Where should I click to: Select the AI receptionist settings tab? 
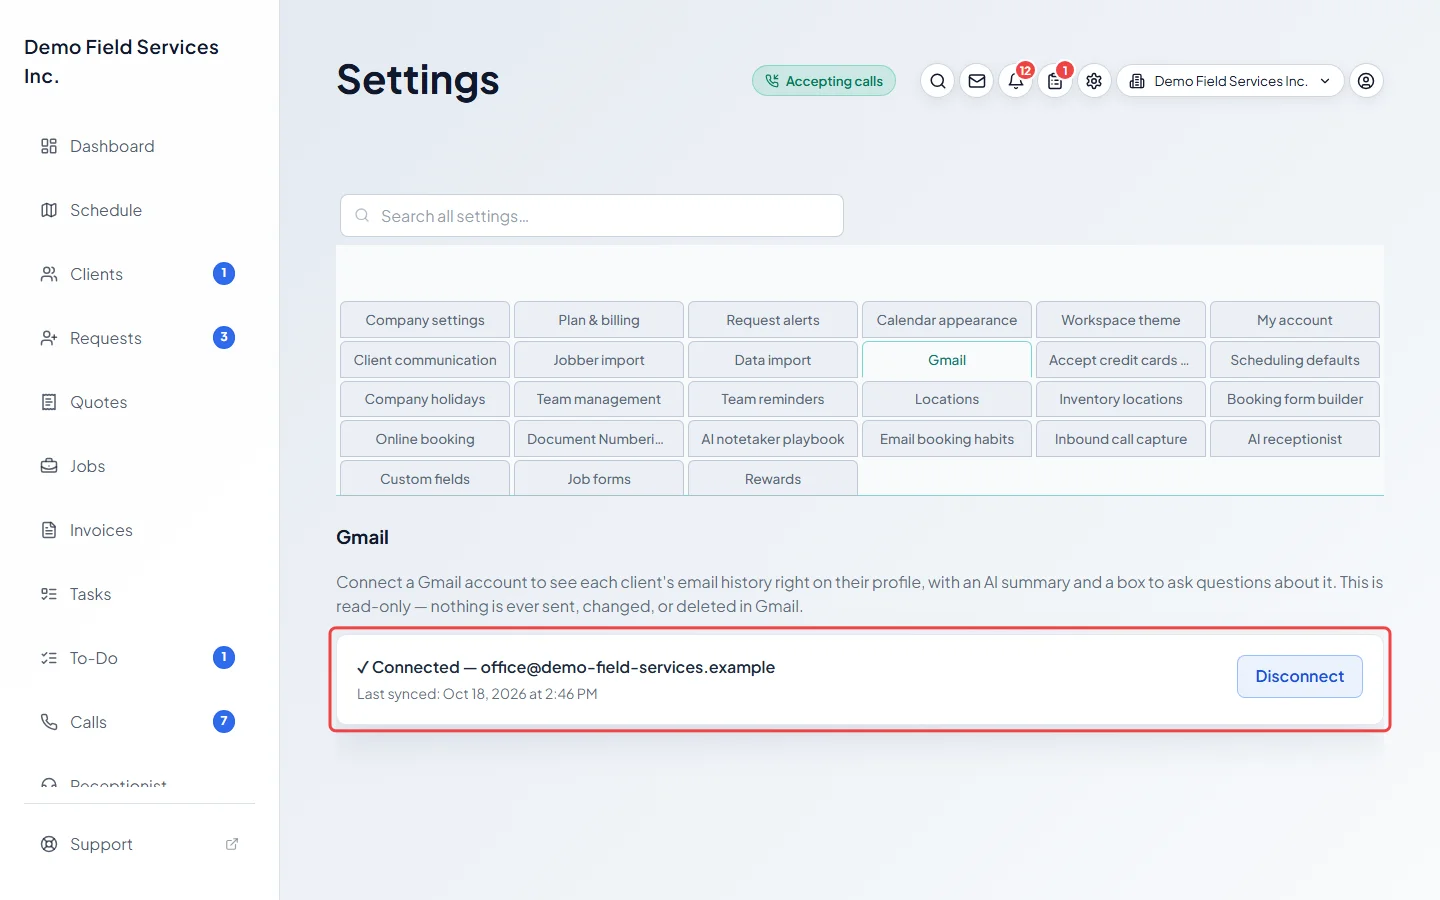pyautogui.click(x=1295, y=439)
